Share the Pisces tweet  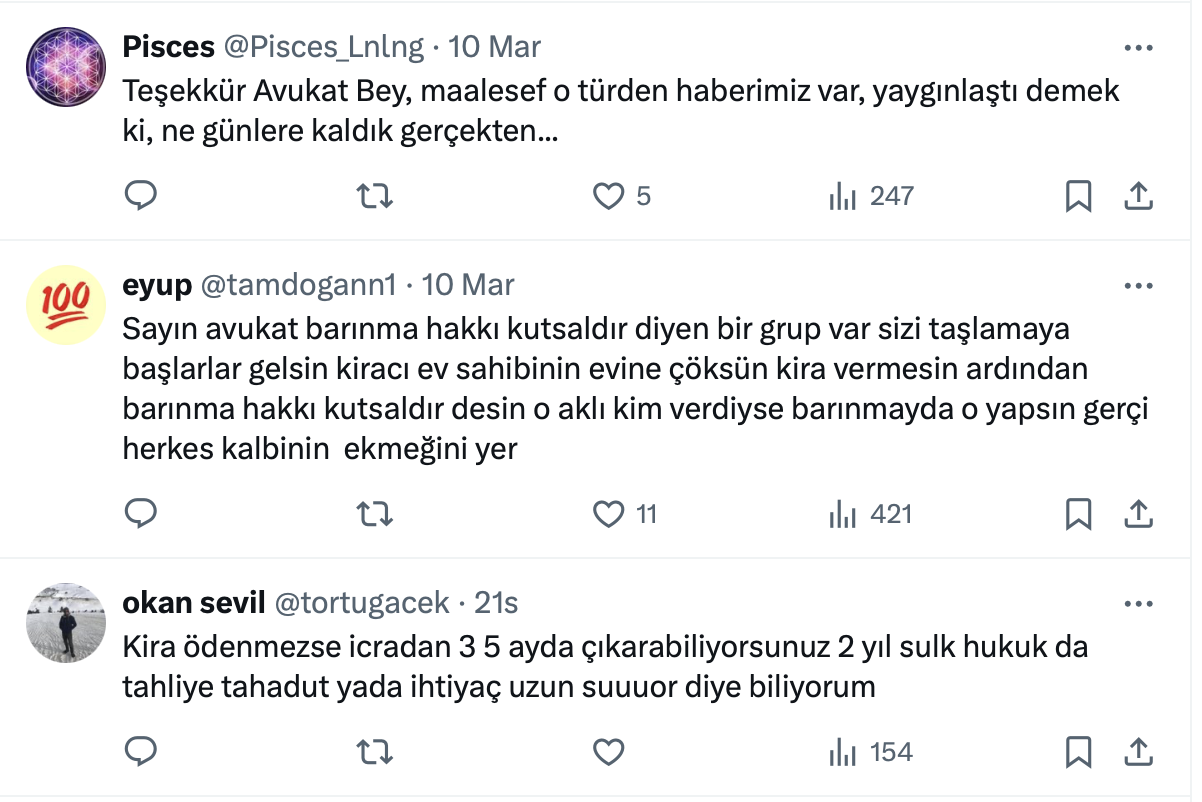[1139, 196]
